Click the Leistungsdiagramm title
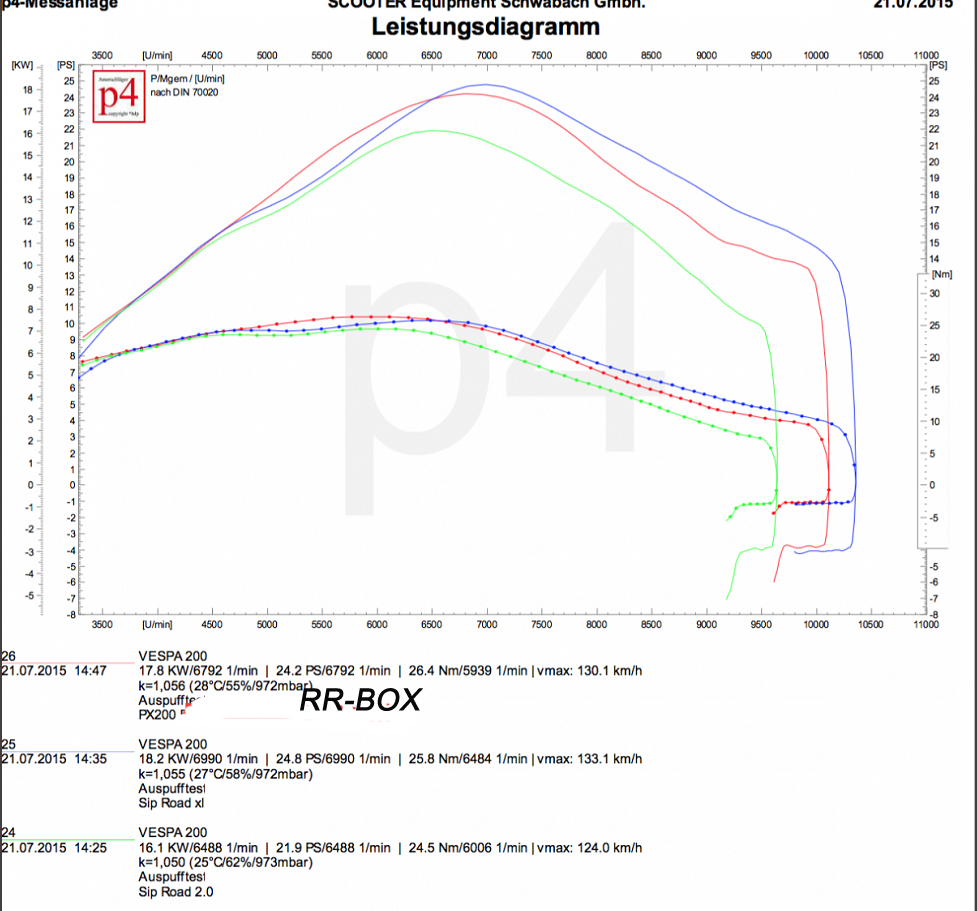Image resolution: width=977 pixels, height=911 pixels. pos(487,26)
